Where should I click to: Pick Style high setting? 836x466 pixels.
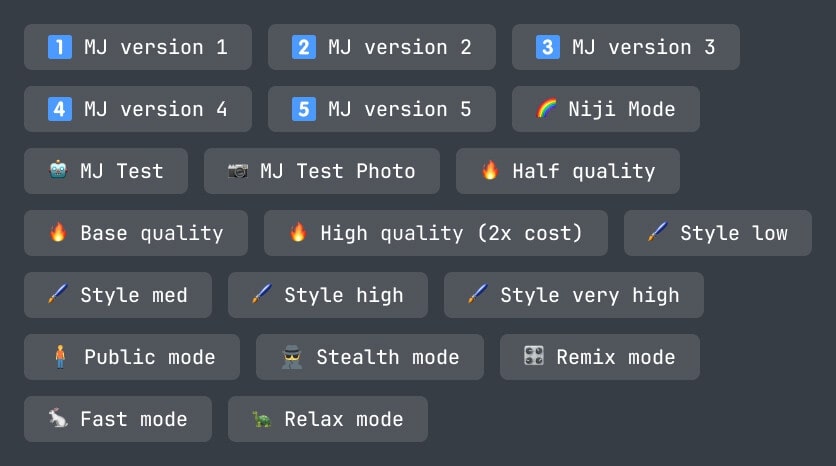pyautogui.click(x=328, y=295)
